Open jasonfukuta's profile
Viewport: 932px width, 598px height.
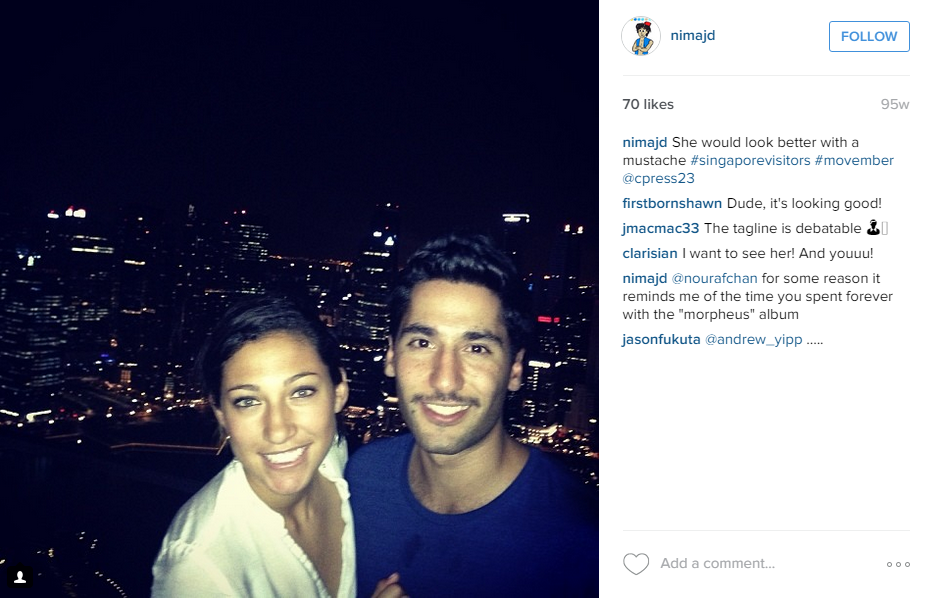tap(661, 339)
